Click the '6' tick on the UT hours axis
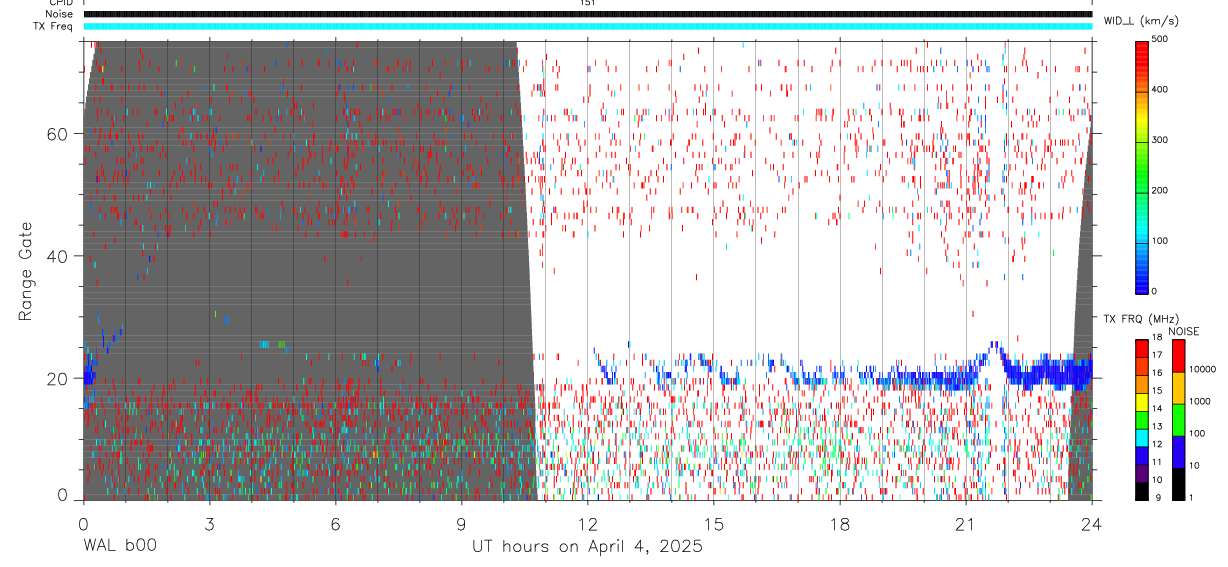The height and width of the screenshot is (567, 1228). point(335,524)
